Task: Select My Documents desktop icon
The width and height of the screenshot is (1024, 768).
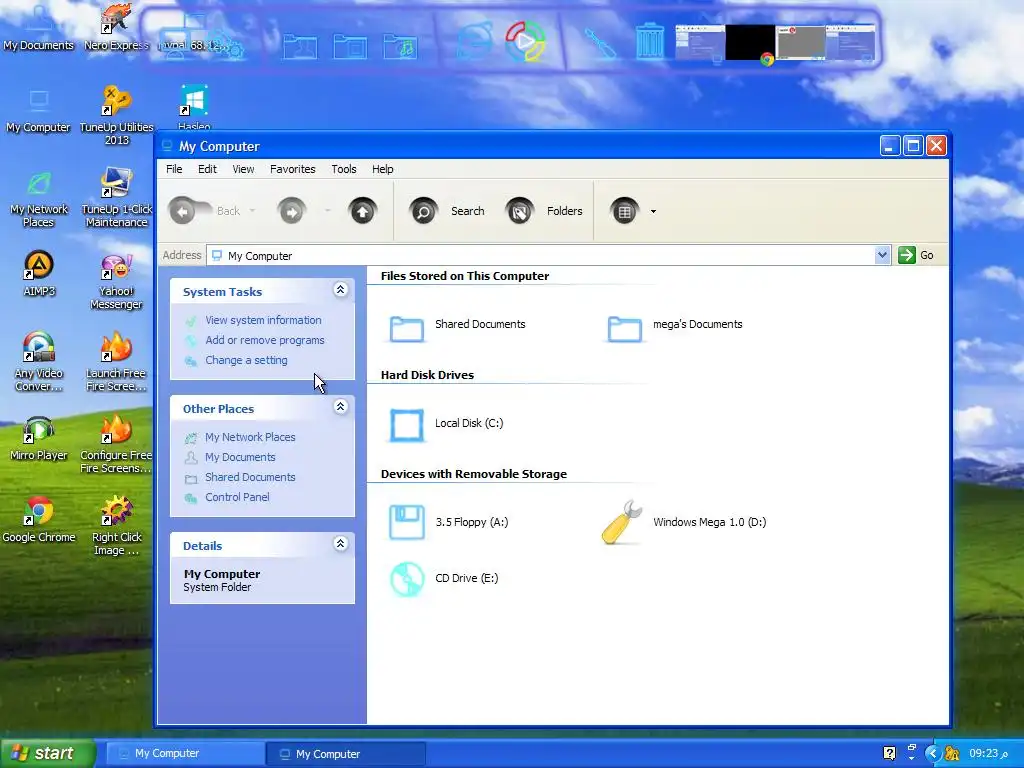Action: point(39,28)
